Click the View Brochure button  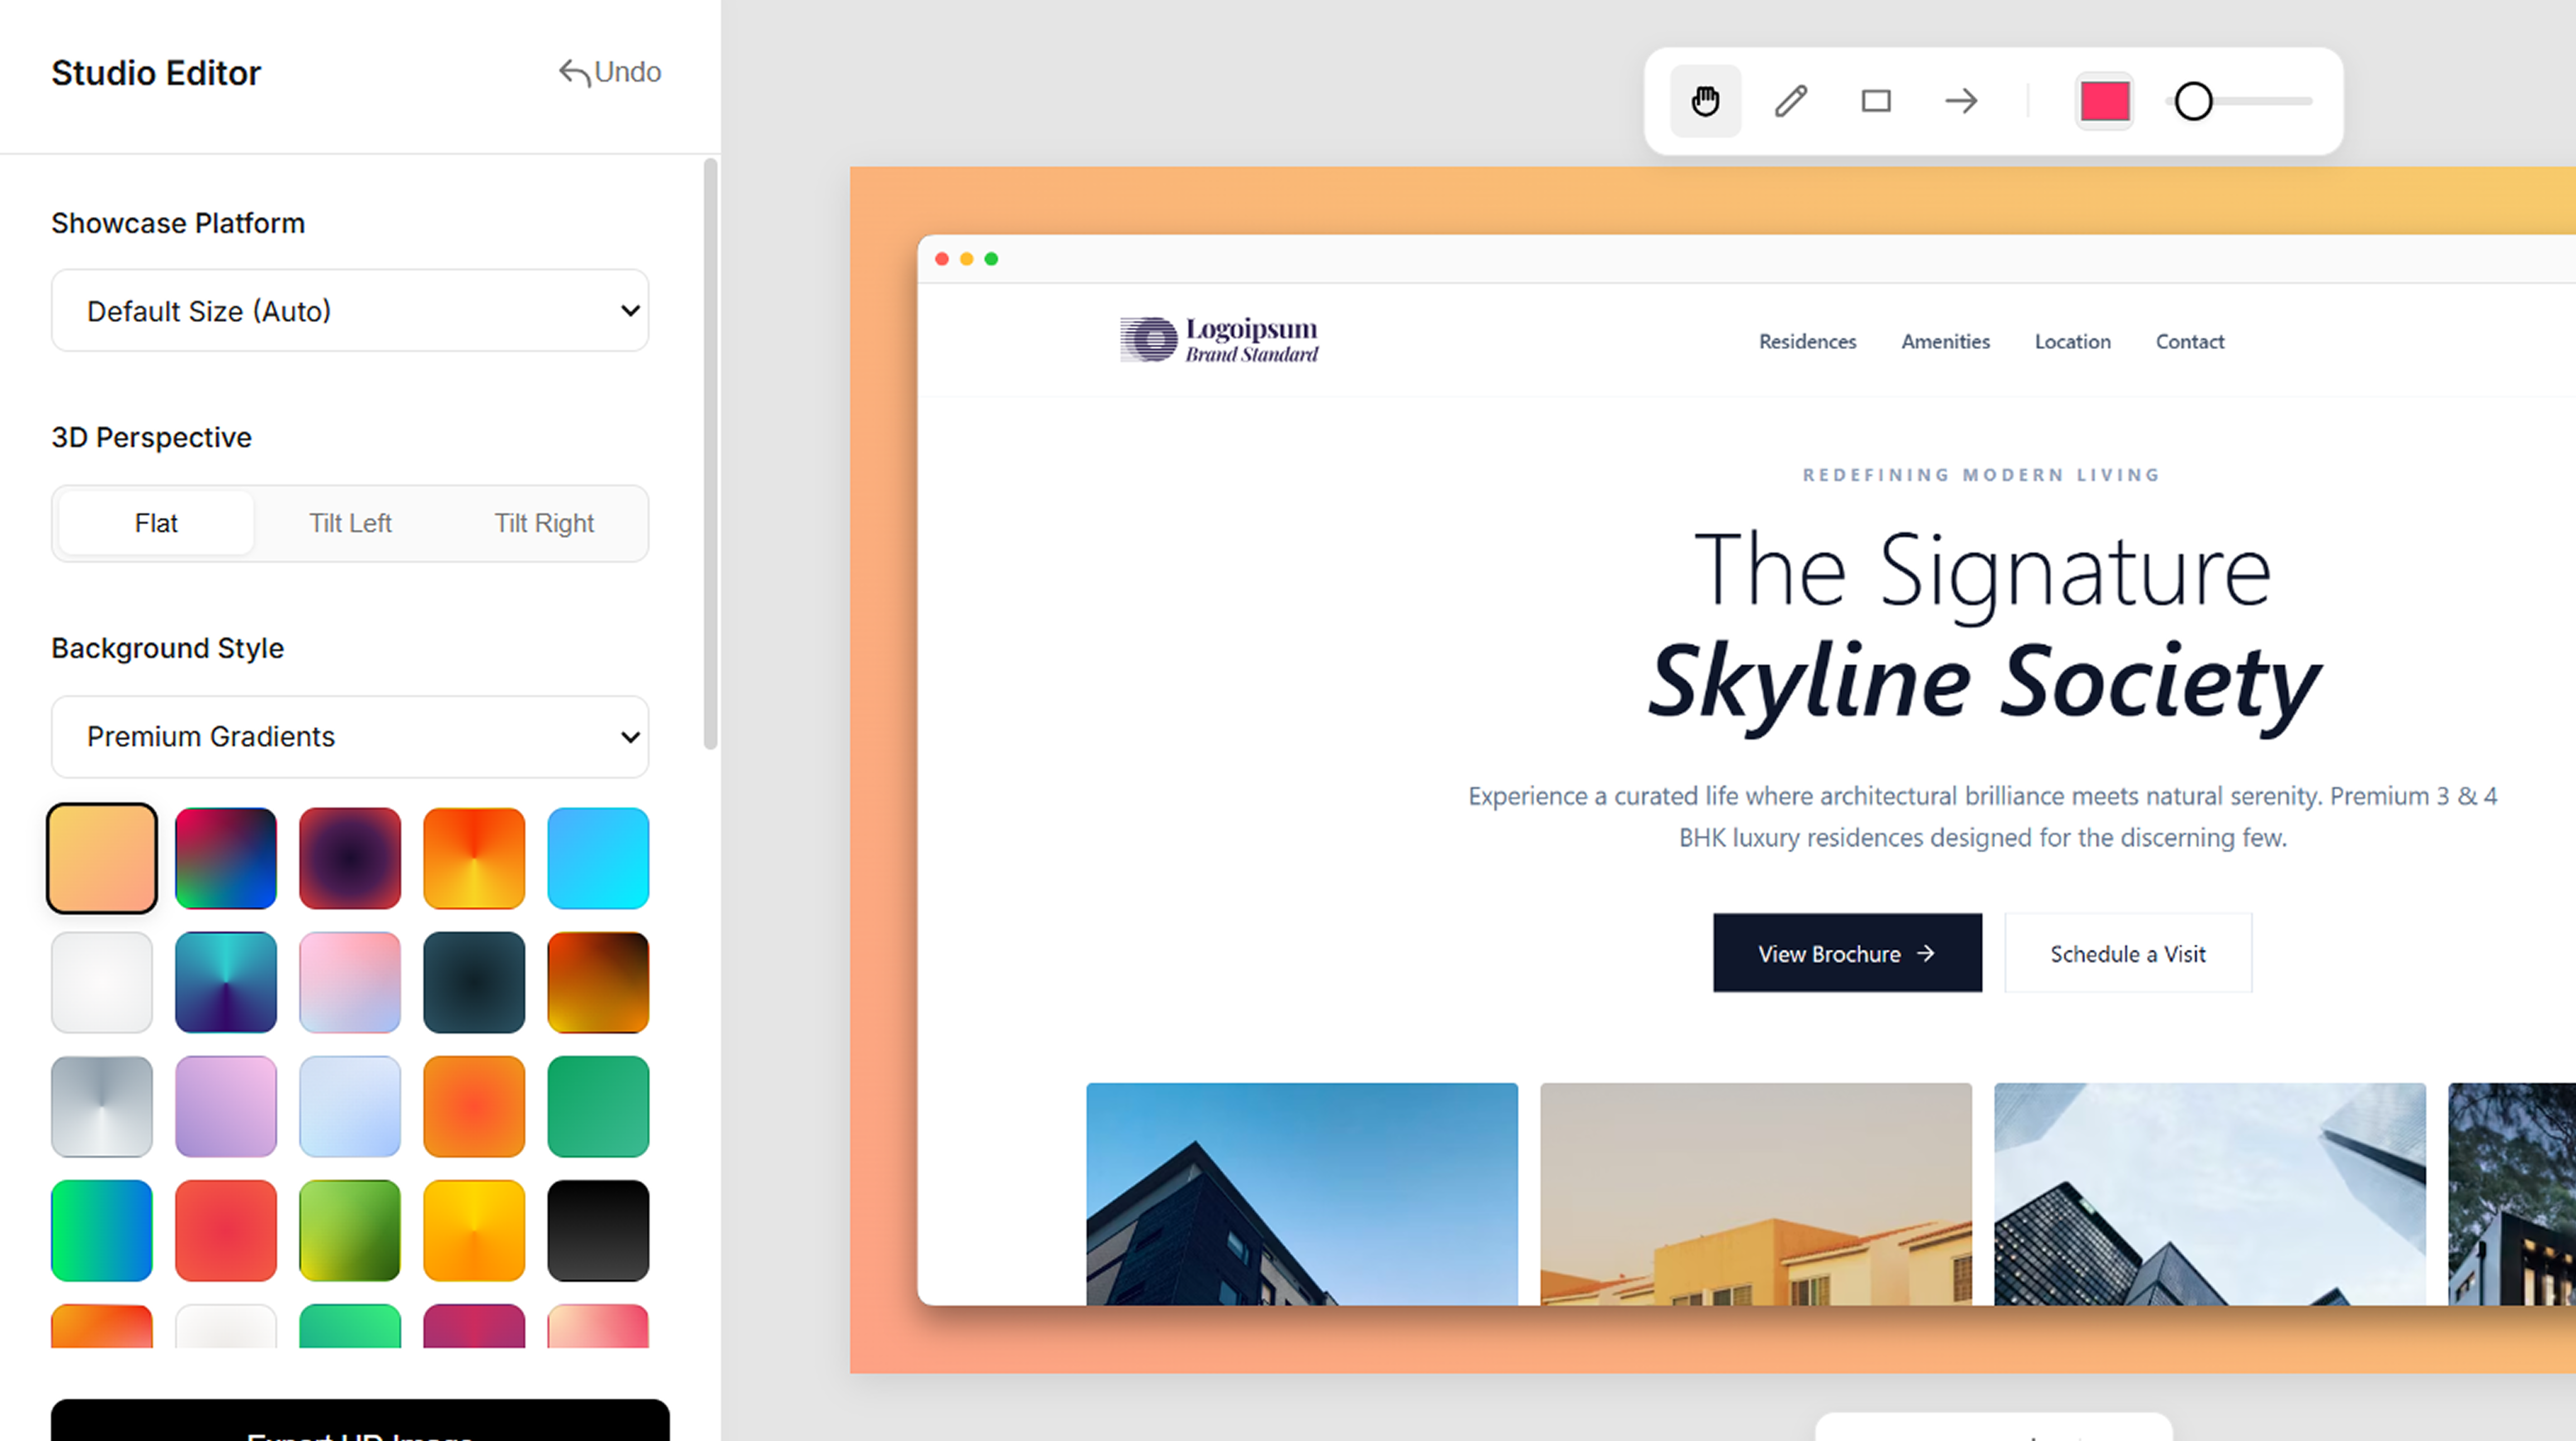click(1847, 953)
